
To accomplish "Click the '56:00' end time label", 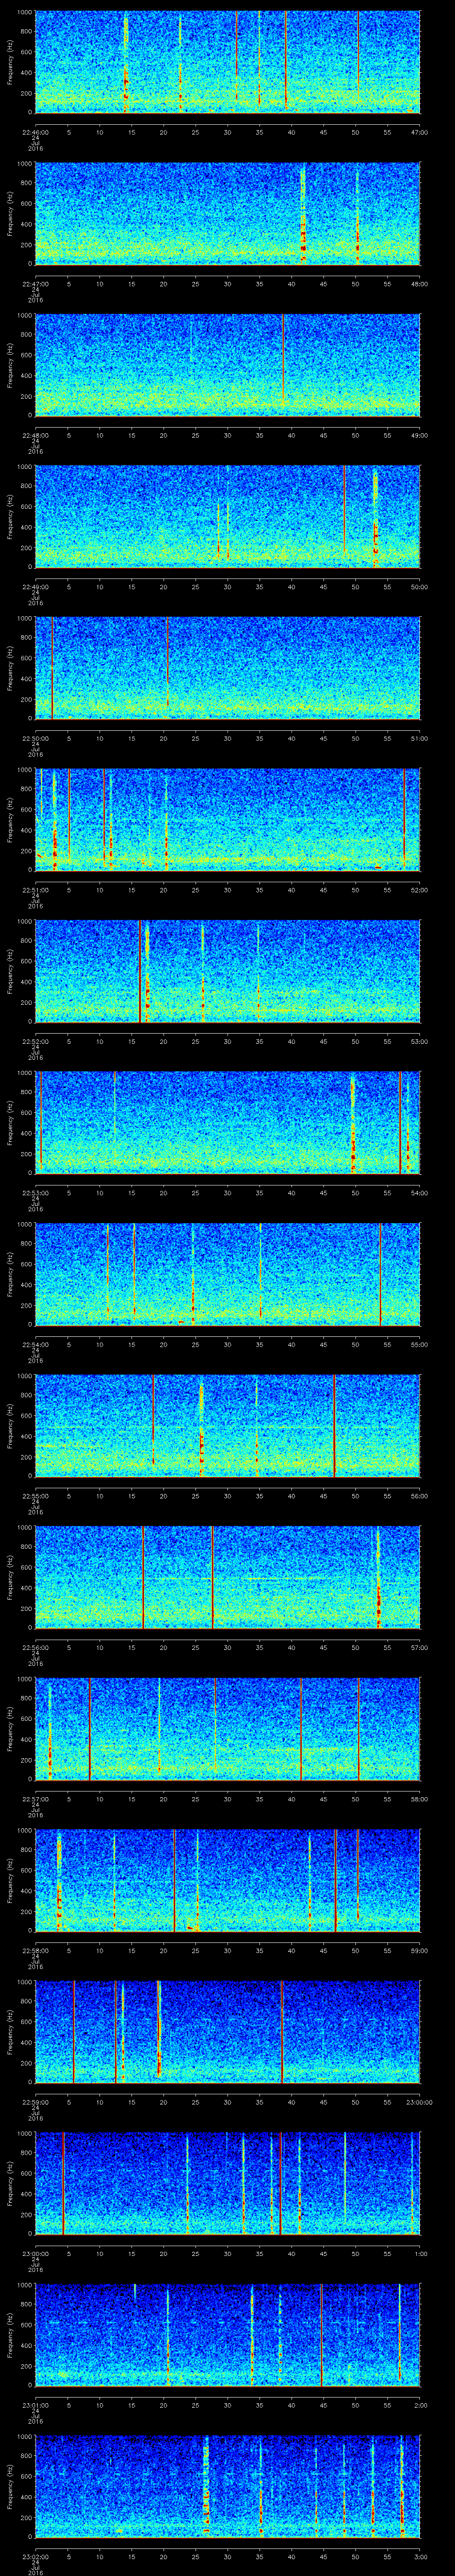I will (419, 1495).
